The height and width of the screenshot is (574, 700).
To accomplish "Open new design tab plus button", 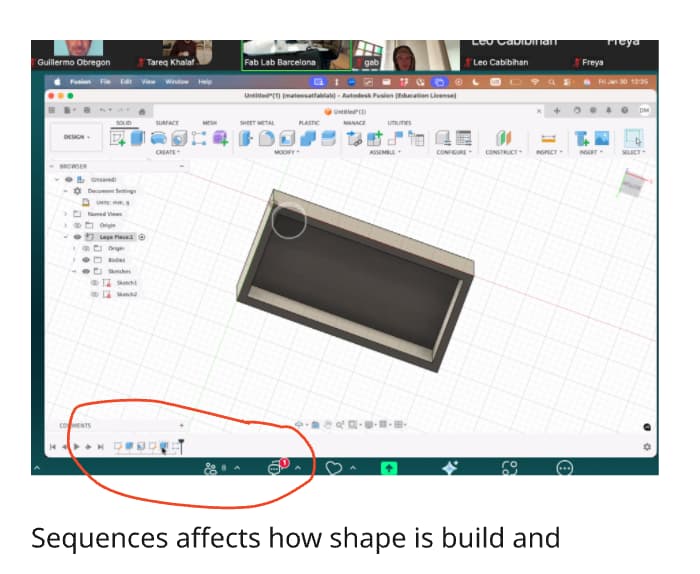I will tap(557, 111).
